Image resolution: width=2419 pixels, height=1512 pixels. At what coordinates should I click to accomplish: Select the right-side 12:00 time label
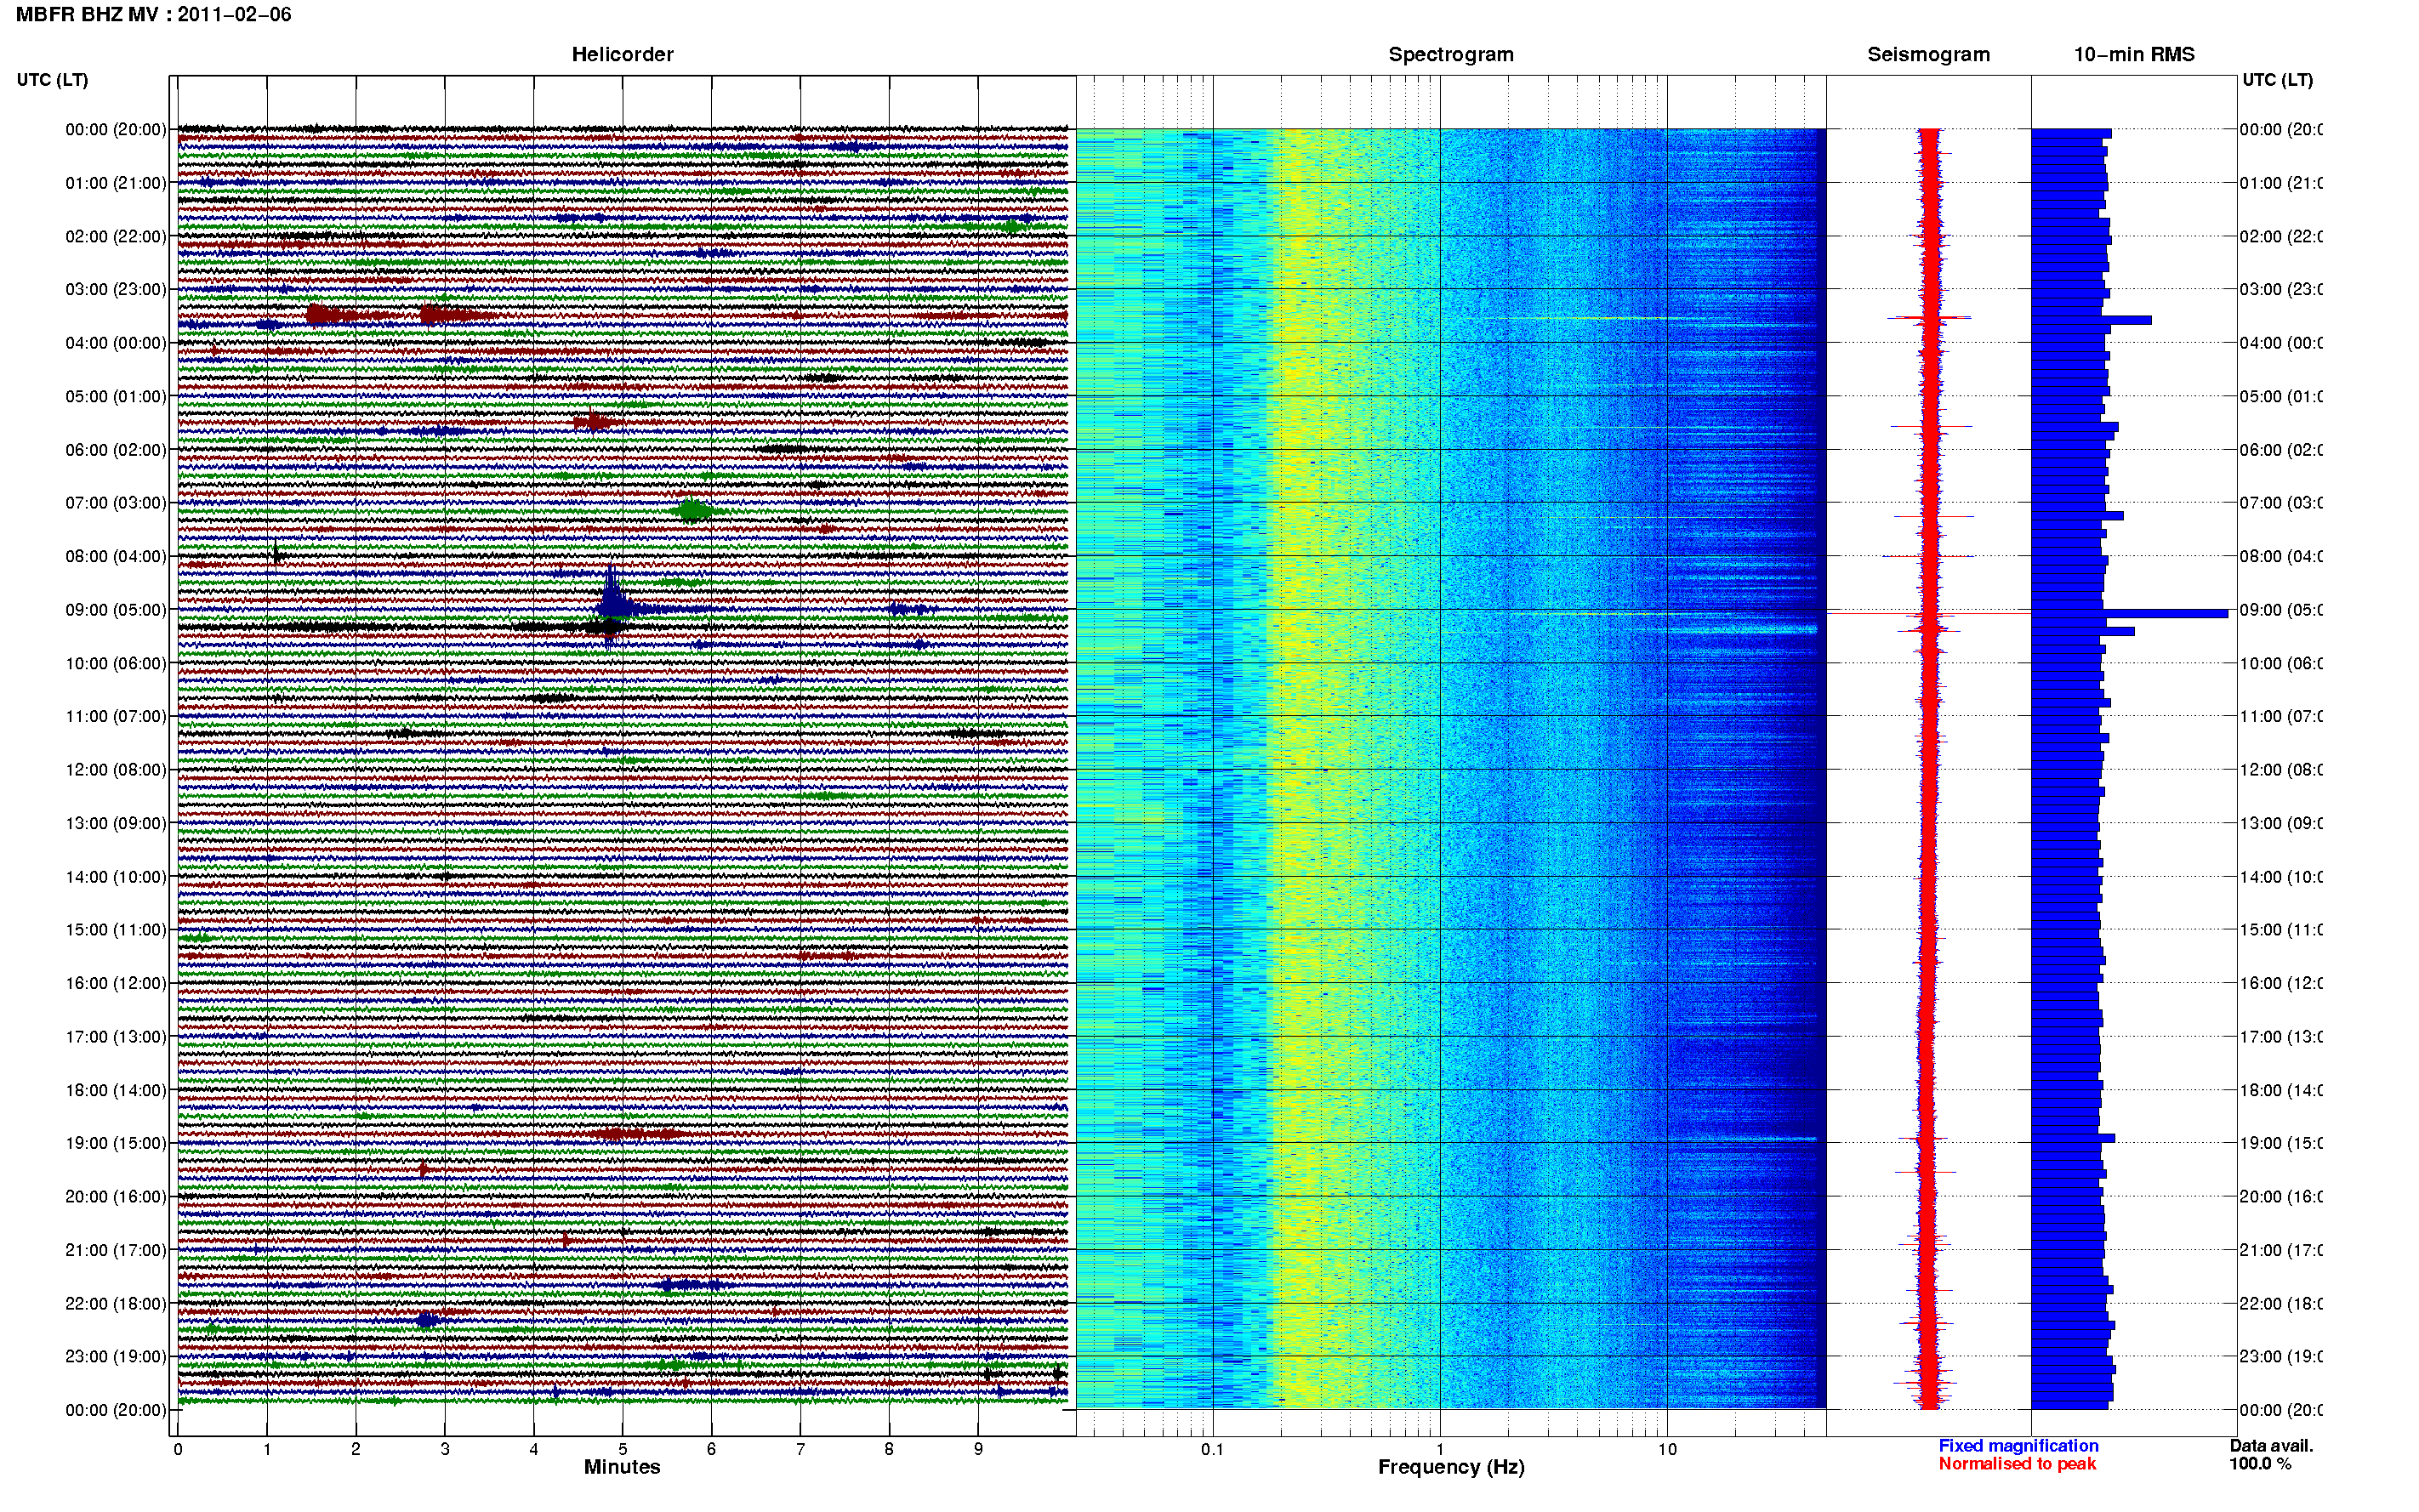(2281, 770)
